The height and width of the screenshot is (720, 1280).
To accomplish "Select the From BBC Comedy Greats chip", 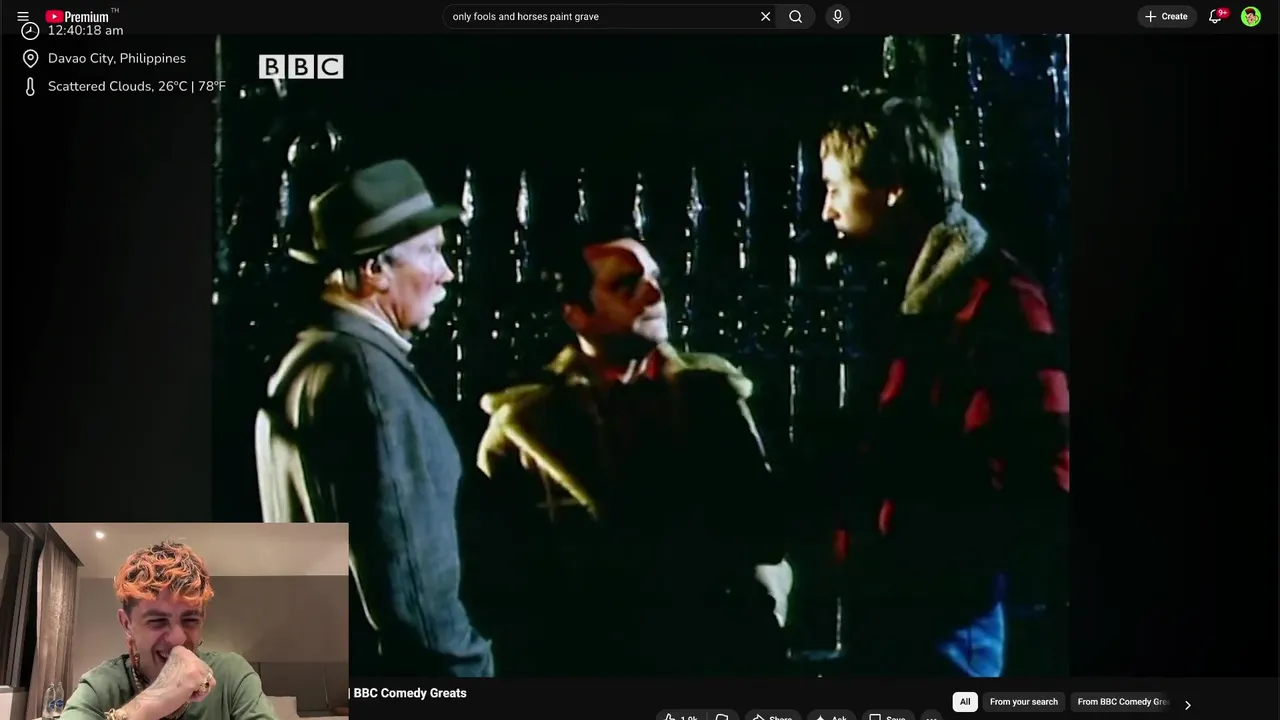I will point(1122,702).
